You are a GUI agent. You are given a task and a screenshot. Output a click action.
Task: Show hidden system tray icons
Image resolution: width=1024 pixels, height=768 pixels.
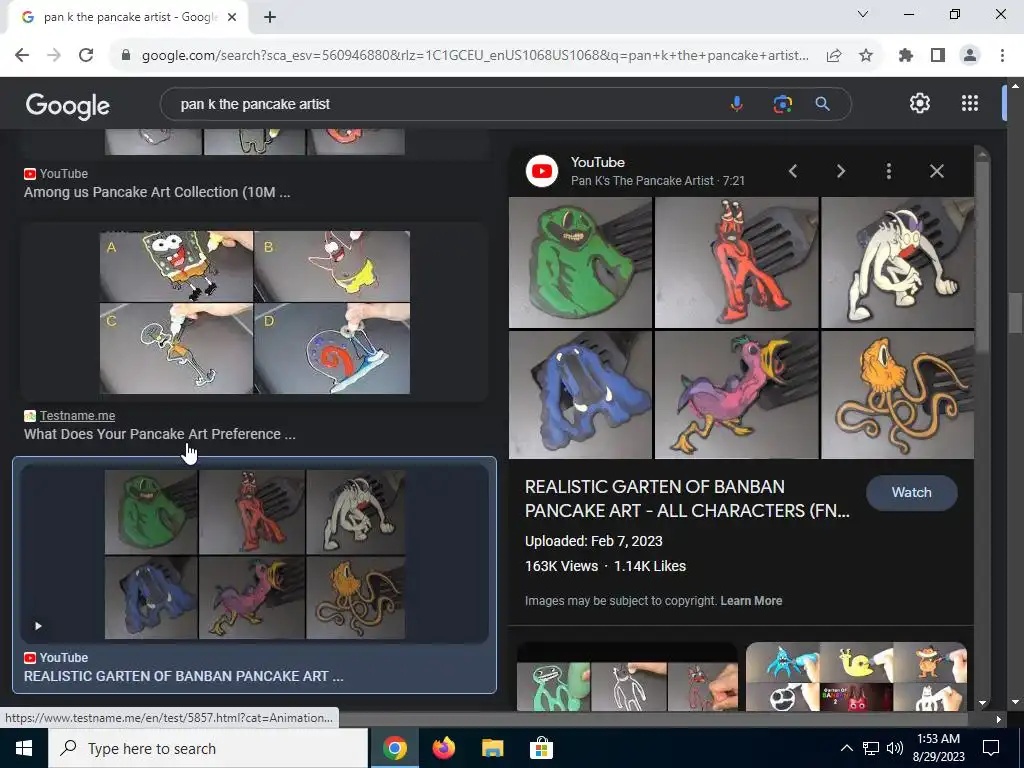846,748
